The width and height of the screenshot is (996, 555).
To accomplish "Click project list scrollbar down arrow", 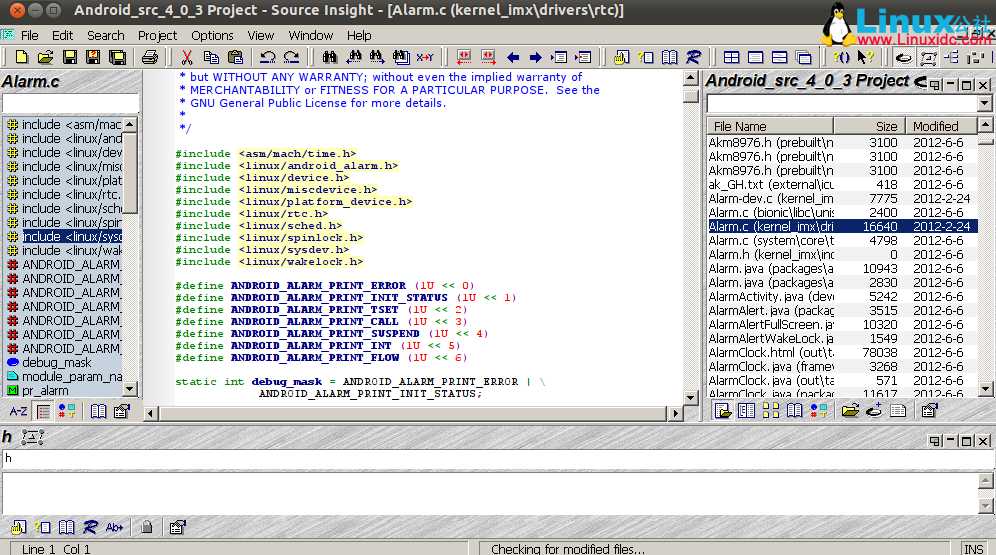I will [x=985, y=389].
